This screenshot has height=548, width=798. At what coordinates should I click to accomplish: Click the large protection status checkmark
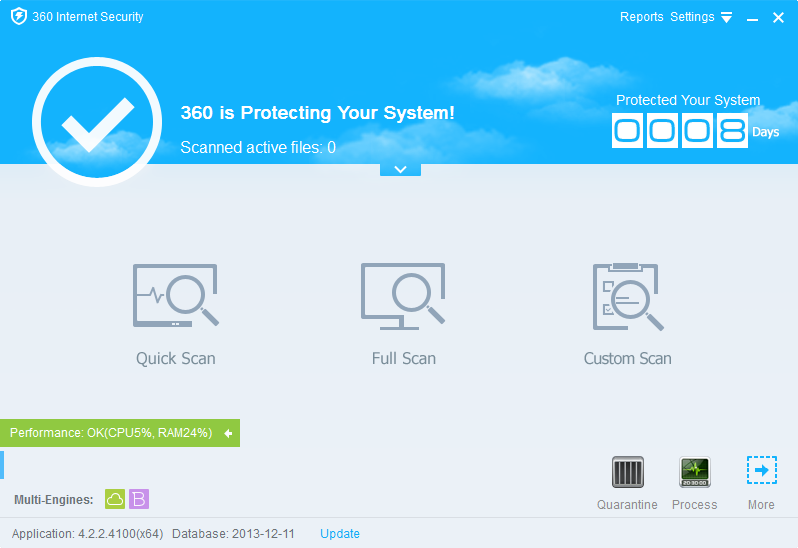[x=97, y=122]
